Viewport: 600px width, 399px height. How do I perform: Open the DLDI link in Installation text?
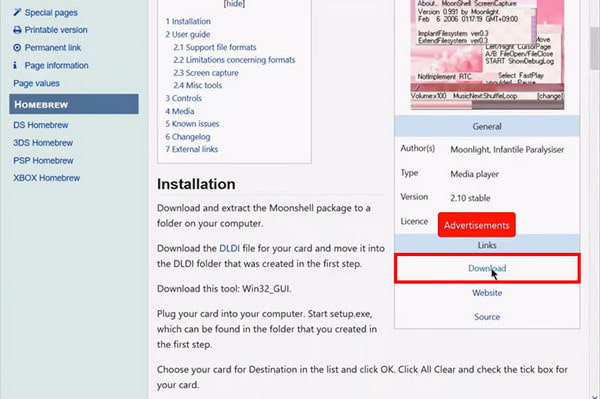229,248
